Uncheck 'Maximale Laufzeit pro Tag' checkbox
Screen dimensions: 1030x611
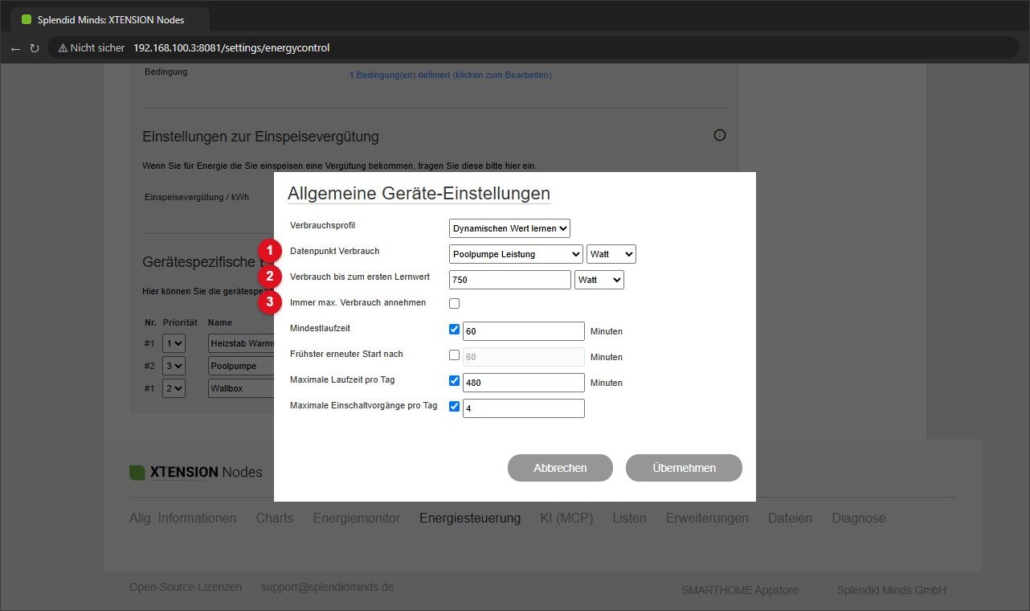454,380
